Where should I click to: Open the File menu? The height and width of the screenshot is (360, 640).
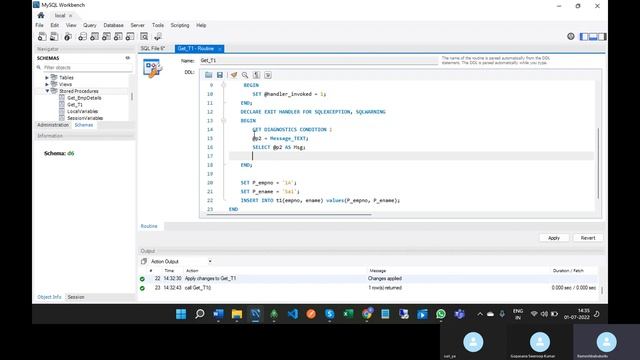[39, 25]
